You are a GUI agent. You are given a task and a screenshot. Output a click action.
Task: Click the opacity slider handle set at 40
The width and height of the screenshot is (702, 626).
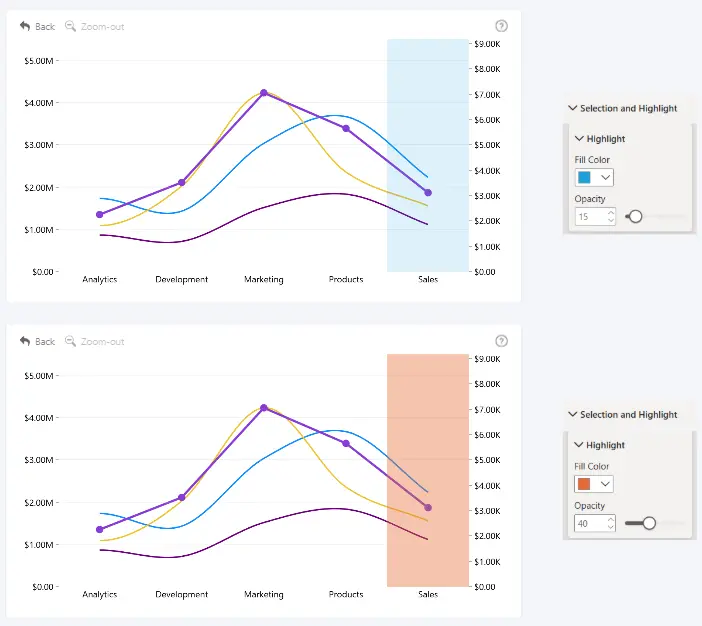(649, 523)
